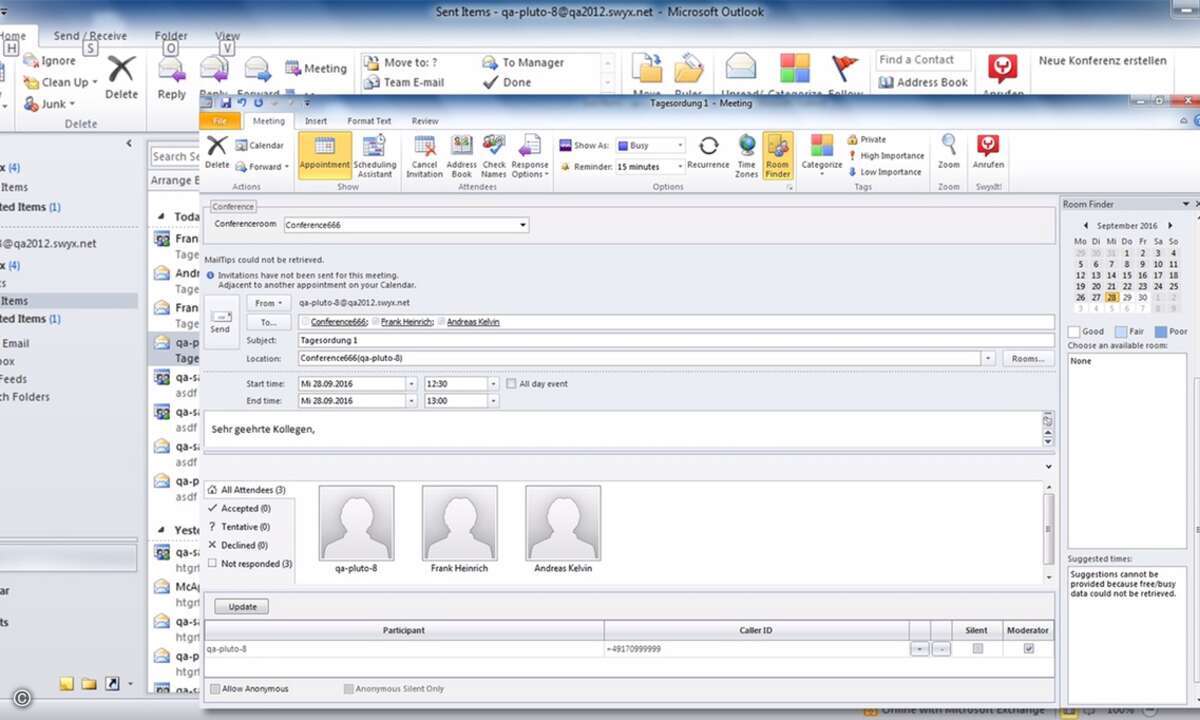
Task: Click the To Manager quick step
Action: coord(523,62)
